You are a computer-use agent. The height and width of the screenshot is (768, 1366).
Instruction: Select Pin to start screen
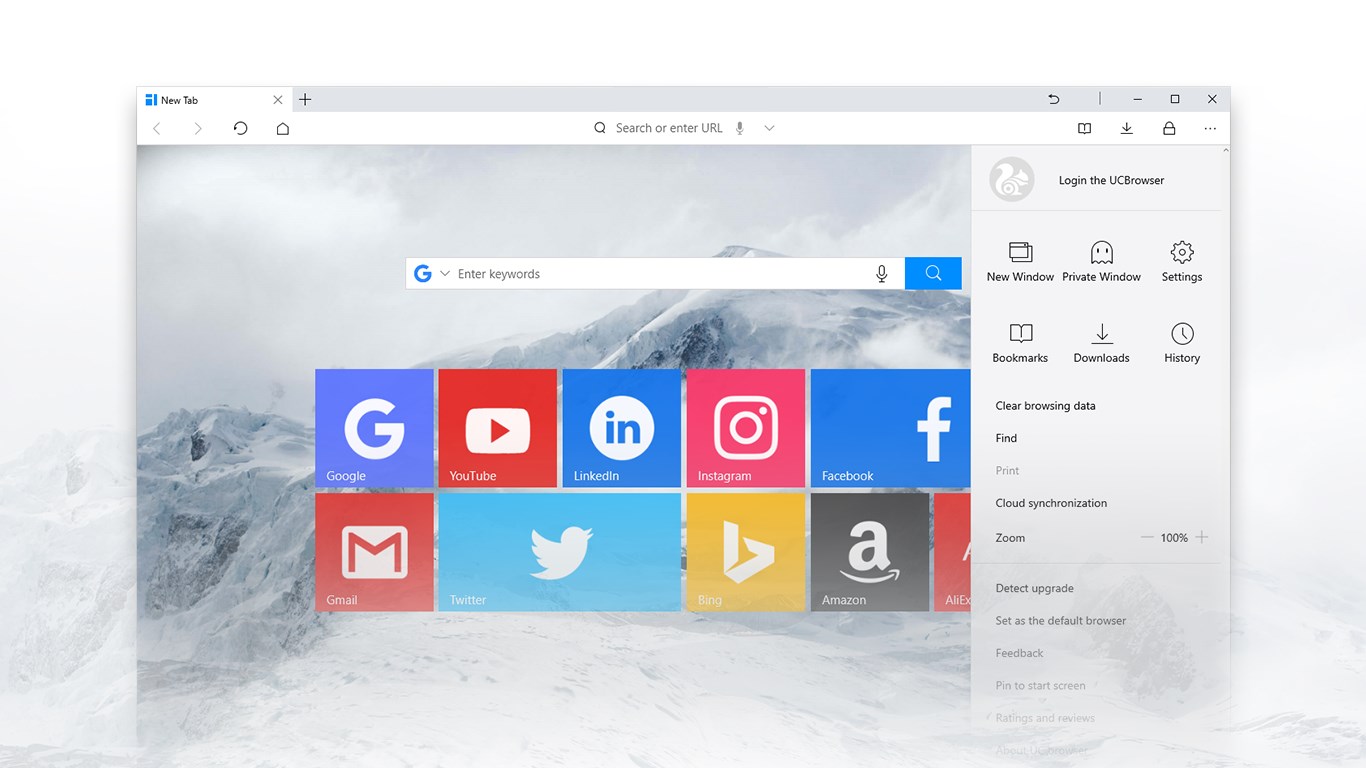point(1040,686)
